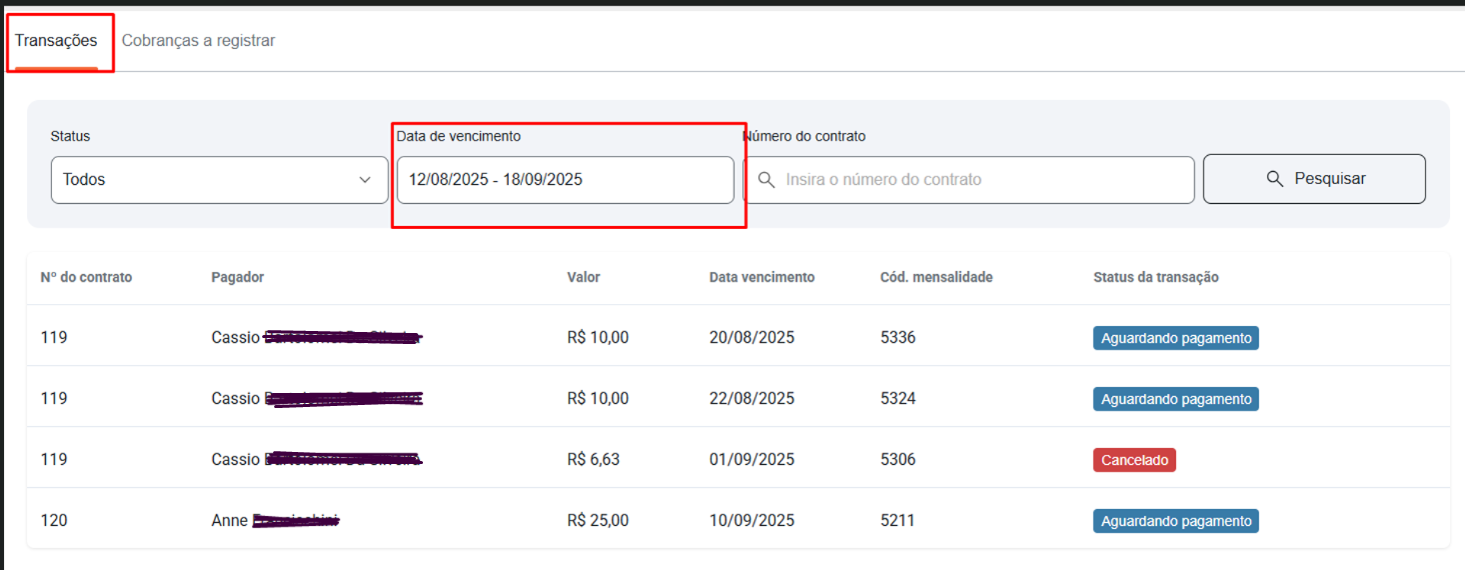Image resolution: width=1465 pixels, height=570 pixels.
Task: Focus the Número do contrato input field
Action: pos(980,180)
